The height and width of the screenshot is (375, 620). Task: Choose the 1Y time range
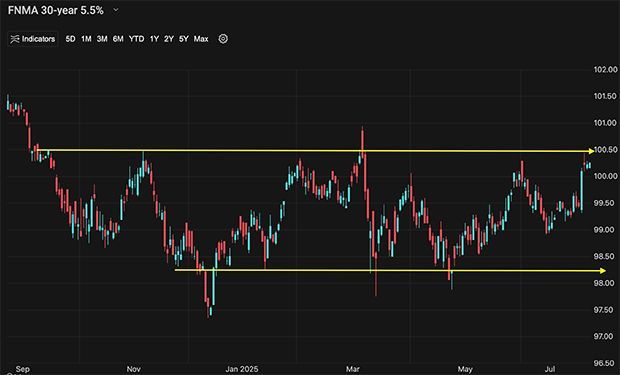click(154, 39)
